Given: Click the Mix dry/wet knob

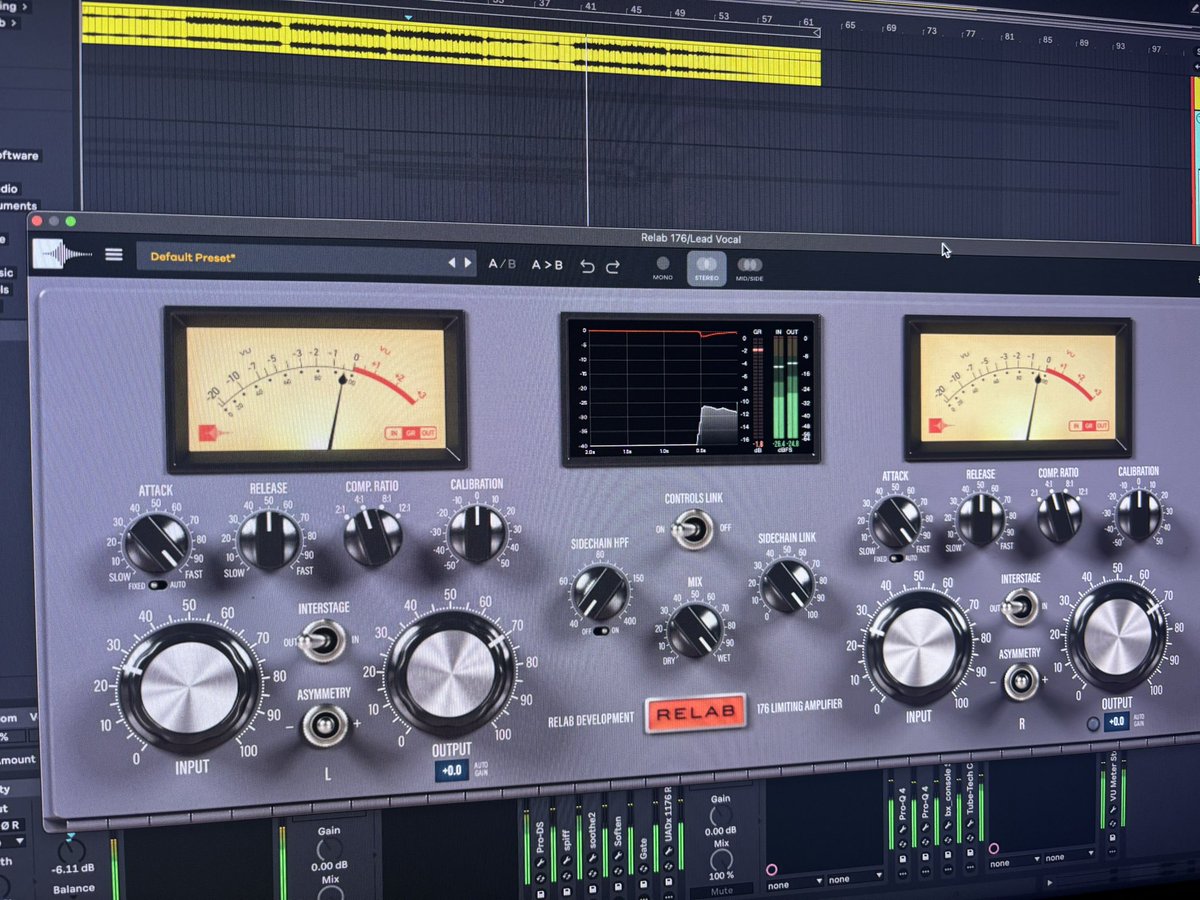Looking at the screenshot, I should coord(695,631).
